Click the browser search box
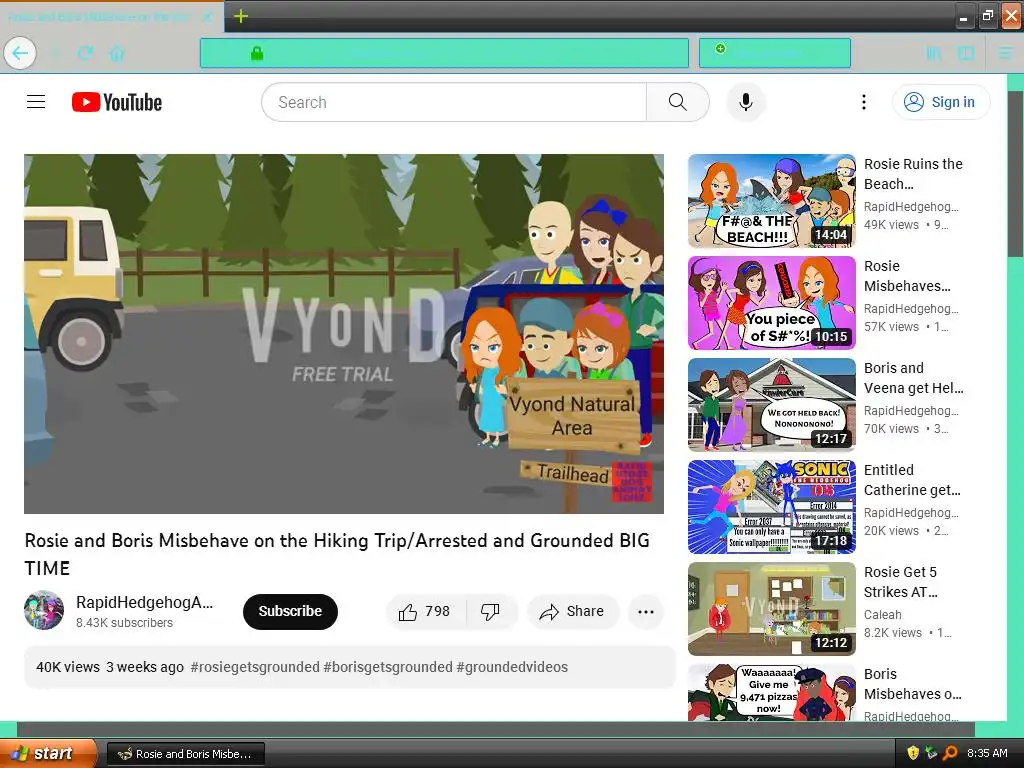Image resolution: width=1024 pixels, height=768 pixels. tap(775, 53)
